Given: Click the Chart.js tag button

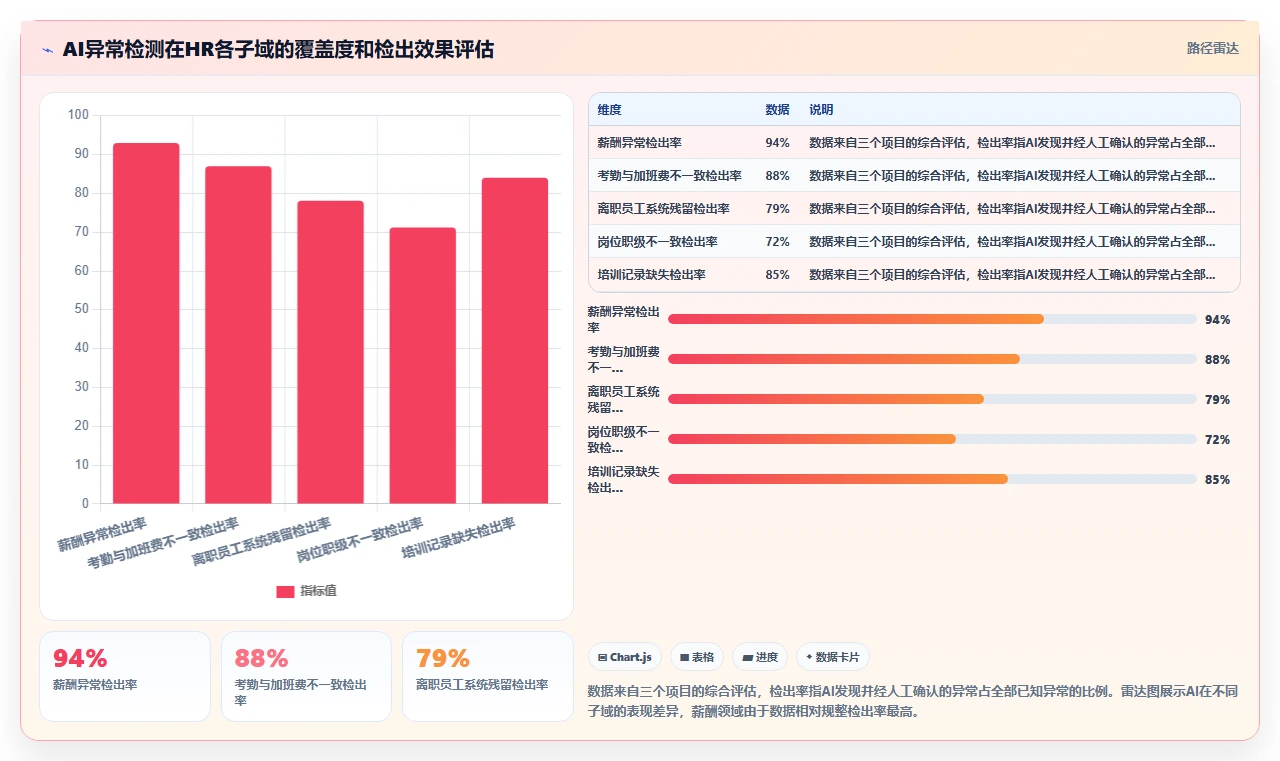Looking at the screenshot, I should (625, 657).
